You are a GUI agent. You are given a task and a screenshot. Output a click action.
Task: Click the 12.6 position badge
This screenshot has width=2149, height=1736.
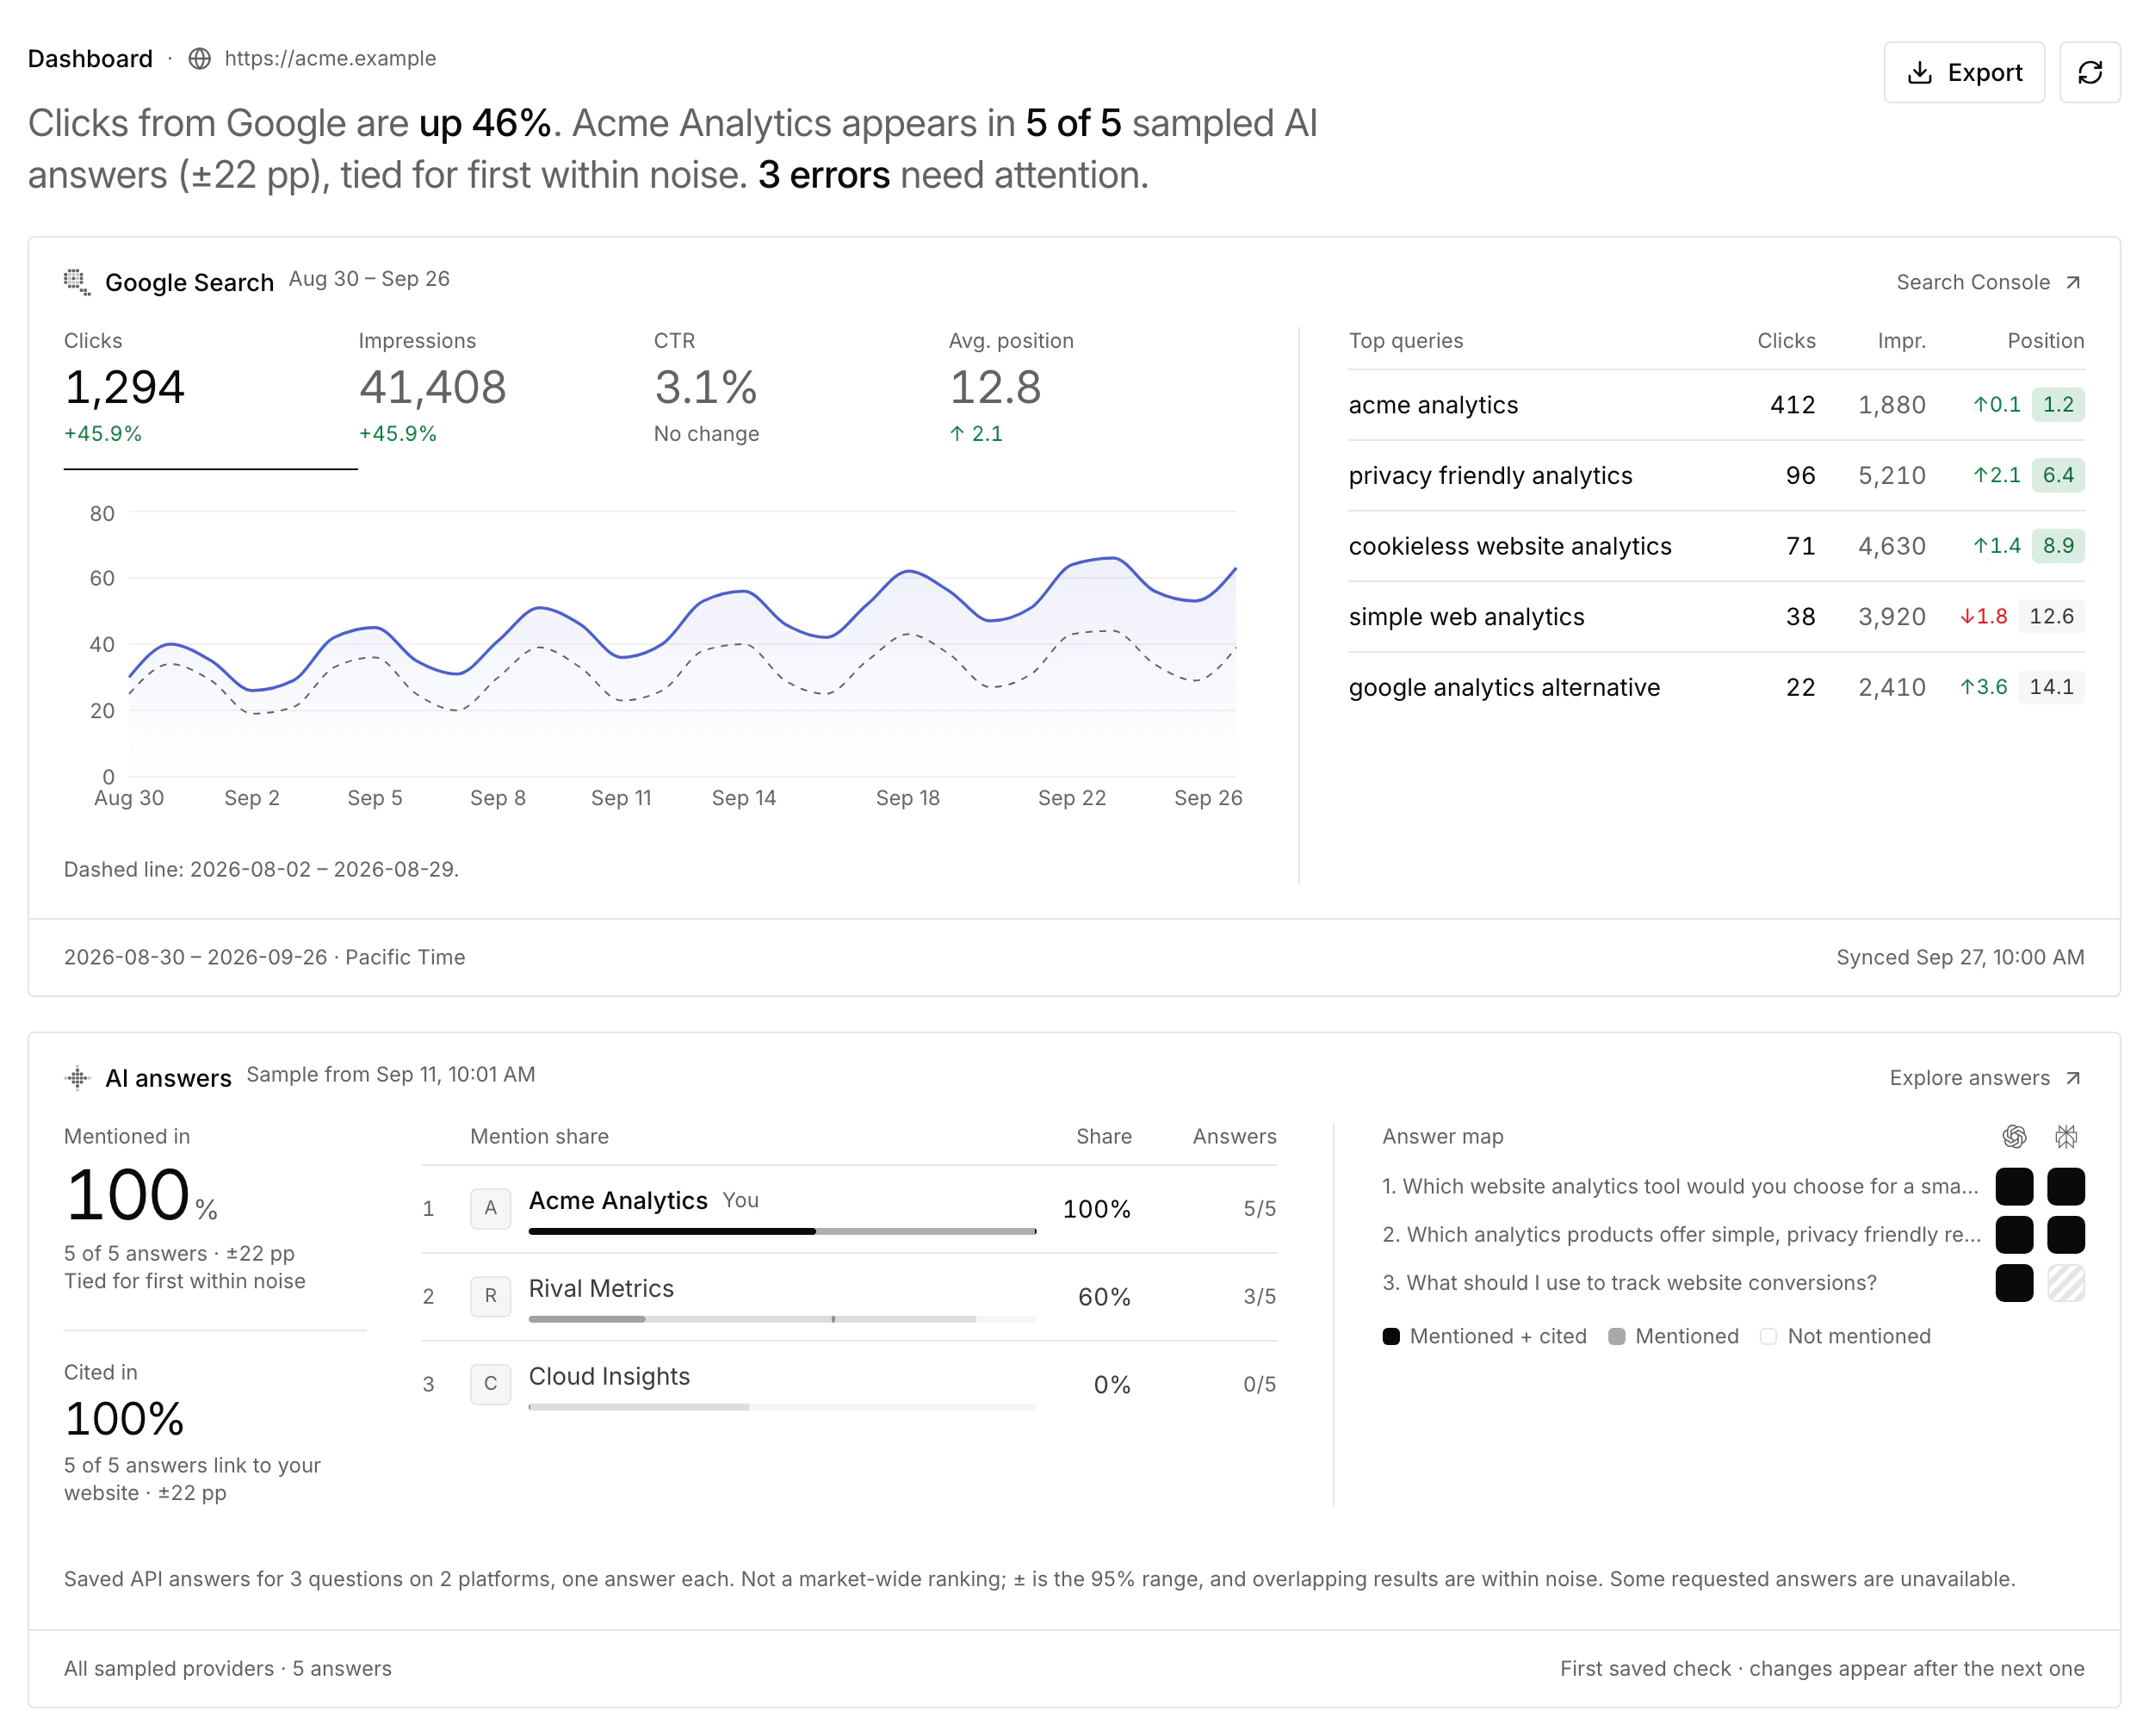2051,616
